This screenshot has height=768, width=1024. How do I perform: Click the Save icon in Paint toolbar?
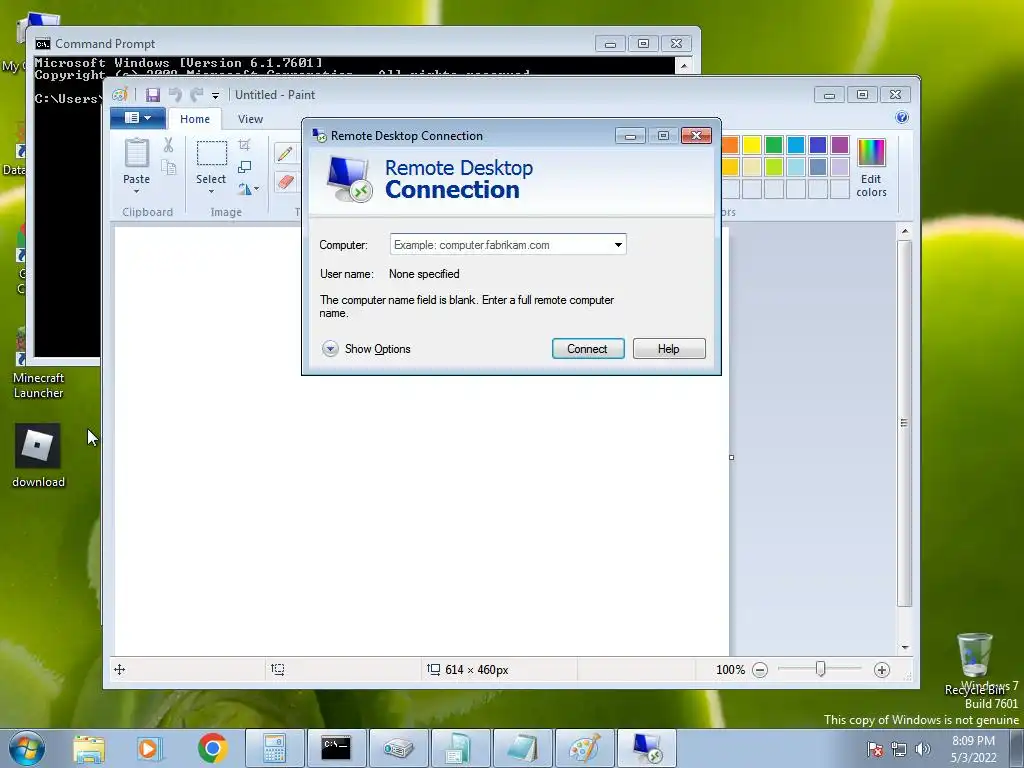point(152,95)
